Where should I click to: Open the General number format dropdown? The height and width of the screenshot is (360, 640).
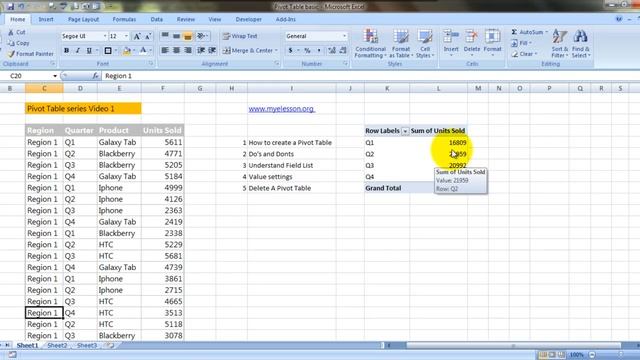pyautogui.click(x=344, y=36)
